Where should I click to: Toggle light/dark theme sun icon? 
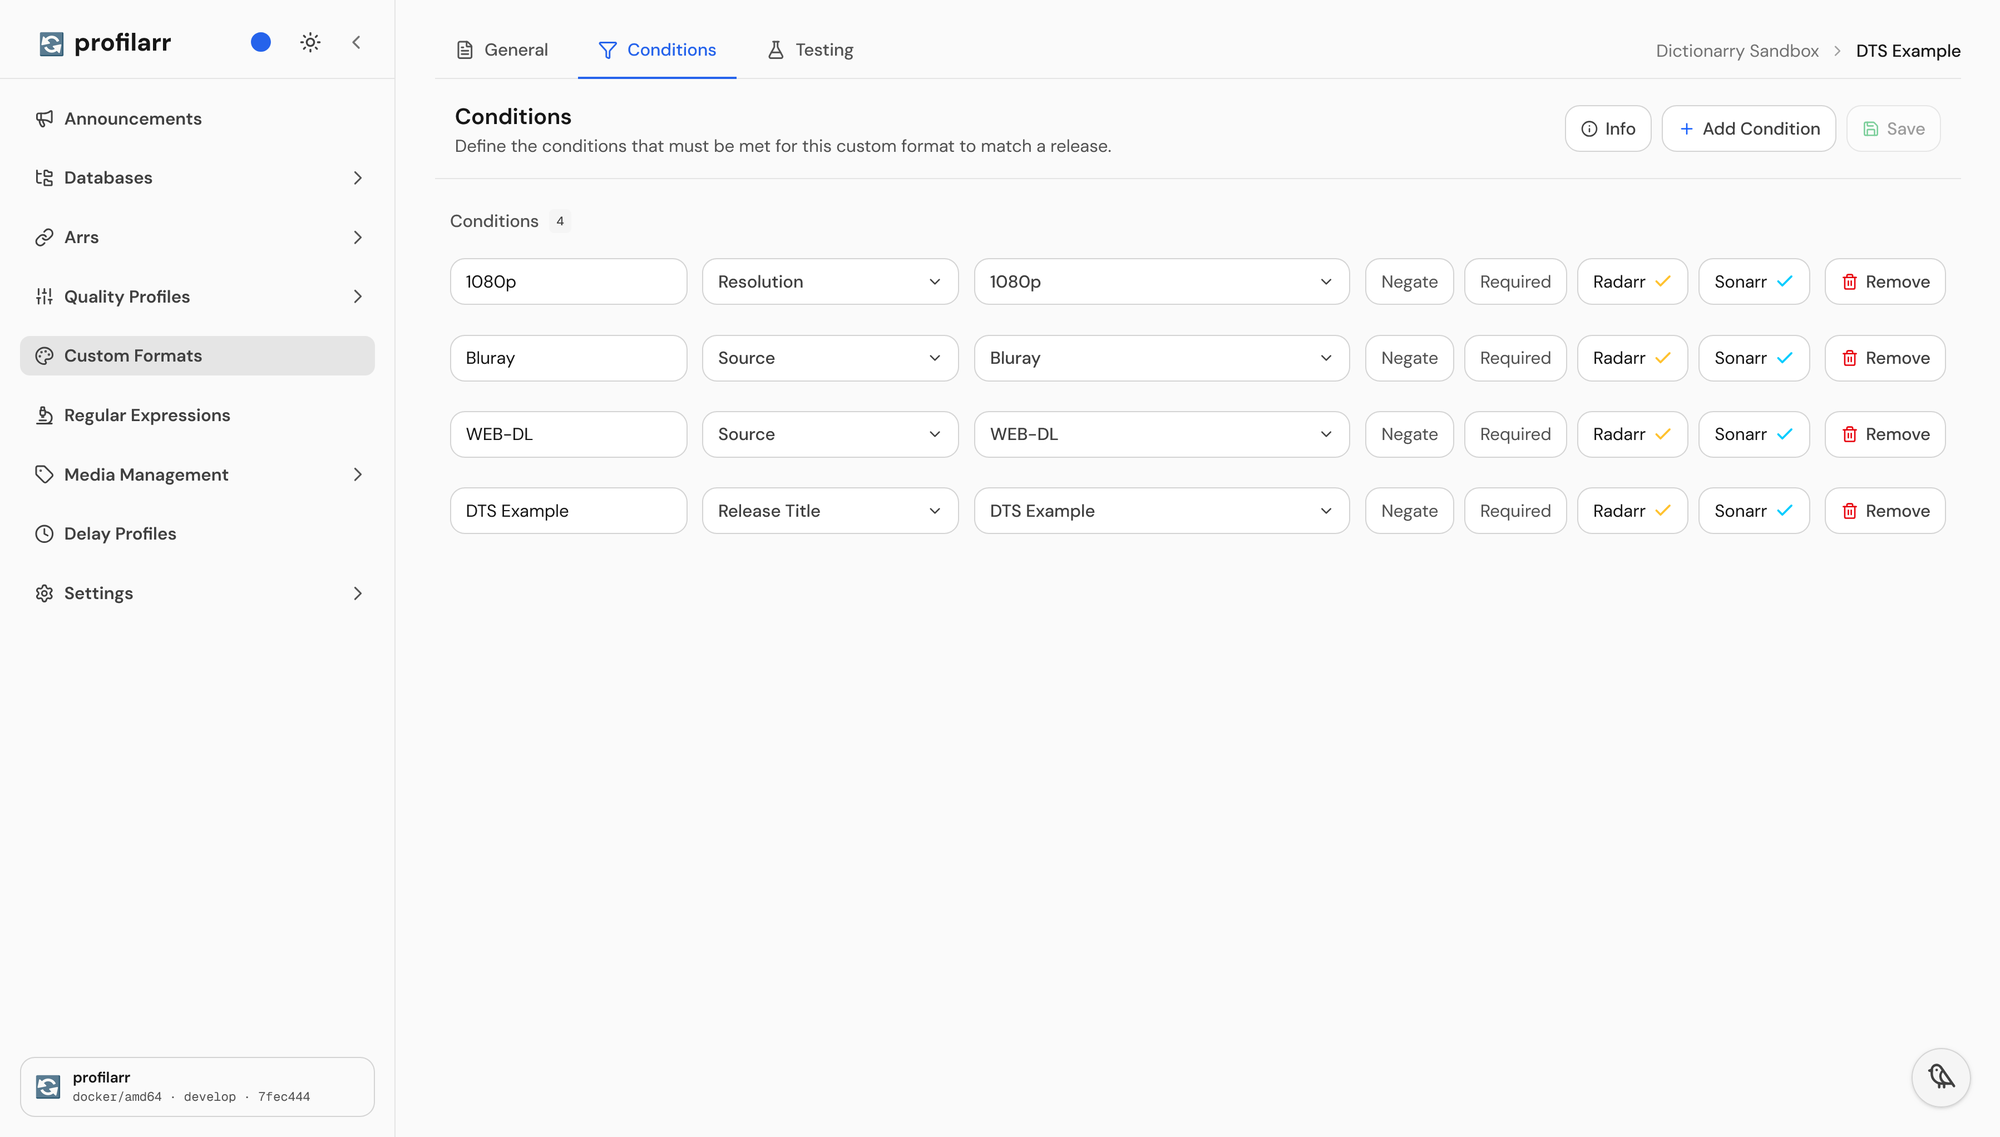[310, 42]
